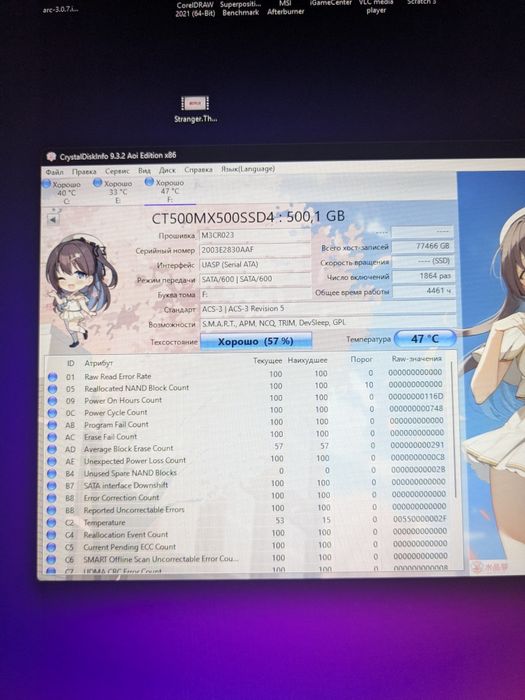Select the Temperature attribute name in the table
Screen dimensions: 525x700
104,522
